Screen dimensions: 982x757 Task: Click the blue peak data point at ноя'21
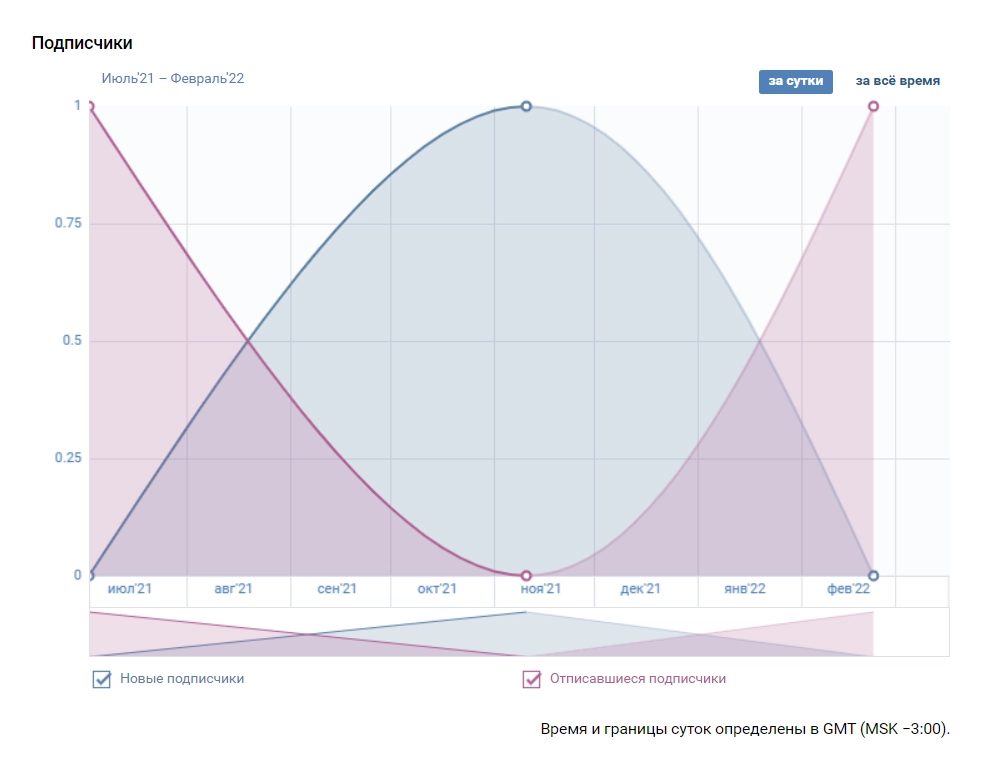pyautogui.click(x=526, y=106)
